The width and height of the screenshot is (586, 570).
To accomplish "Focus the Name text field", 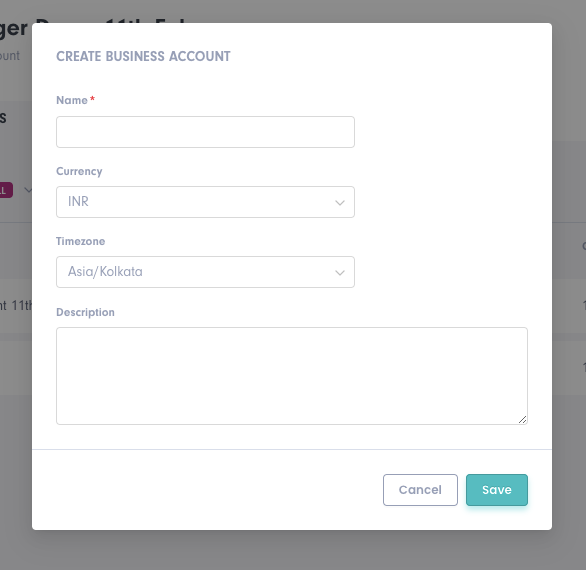I will [205, 132].
